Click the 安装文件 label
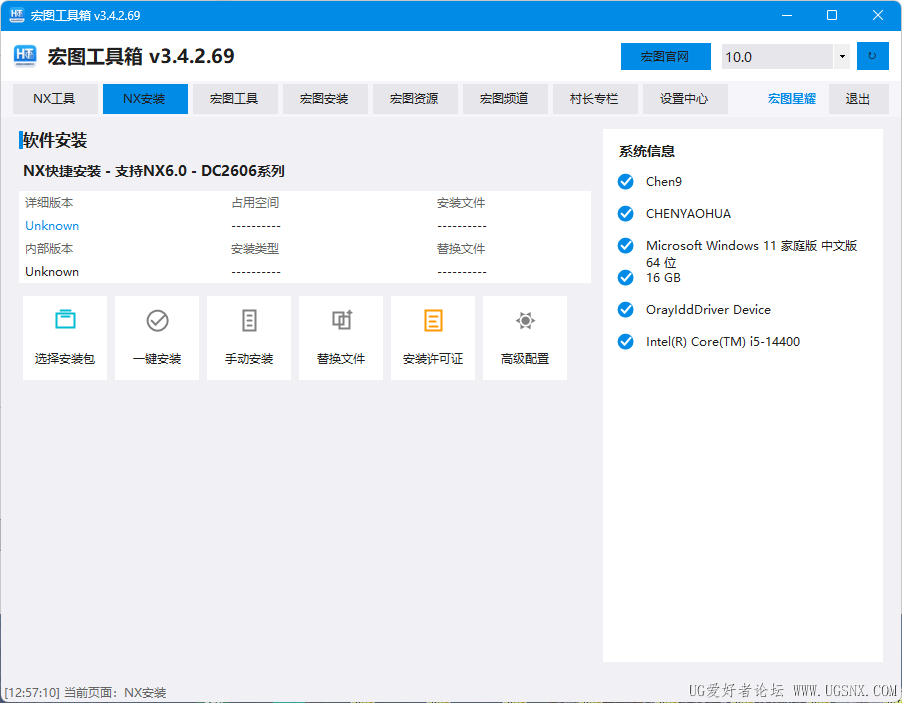902x703 pixels. click(x=461, y=203)
